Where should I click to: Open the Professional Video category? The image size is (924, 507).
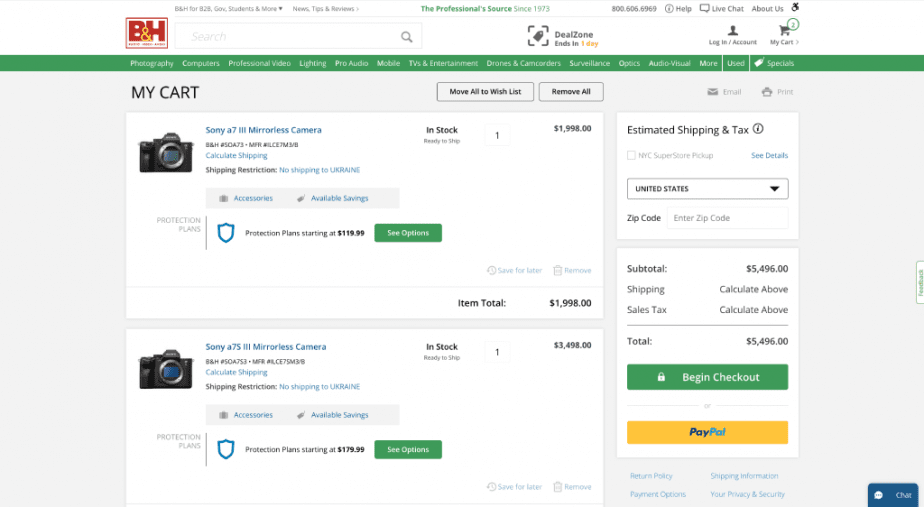tap(259, 63)
